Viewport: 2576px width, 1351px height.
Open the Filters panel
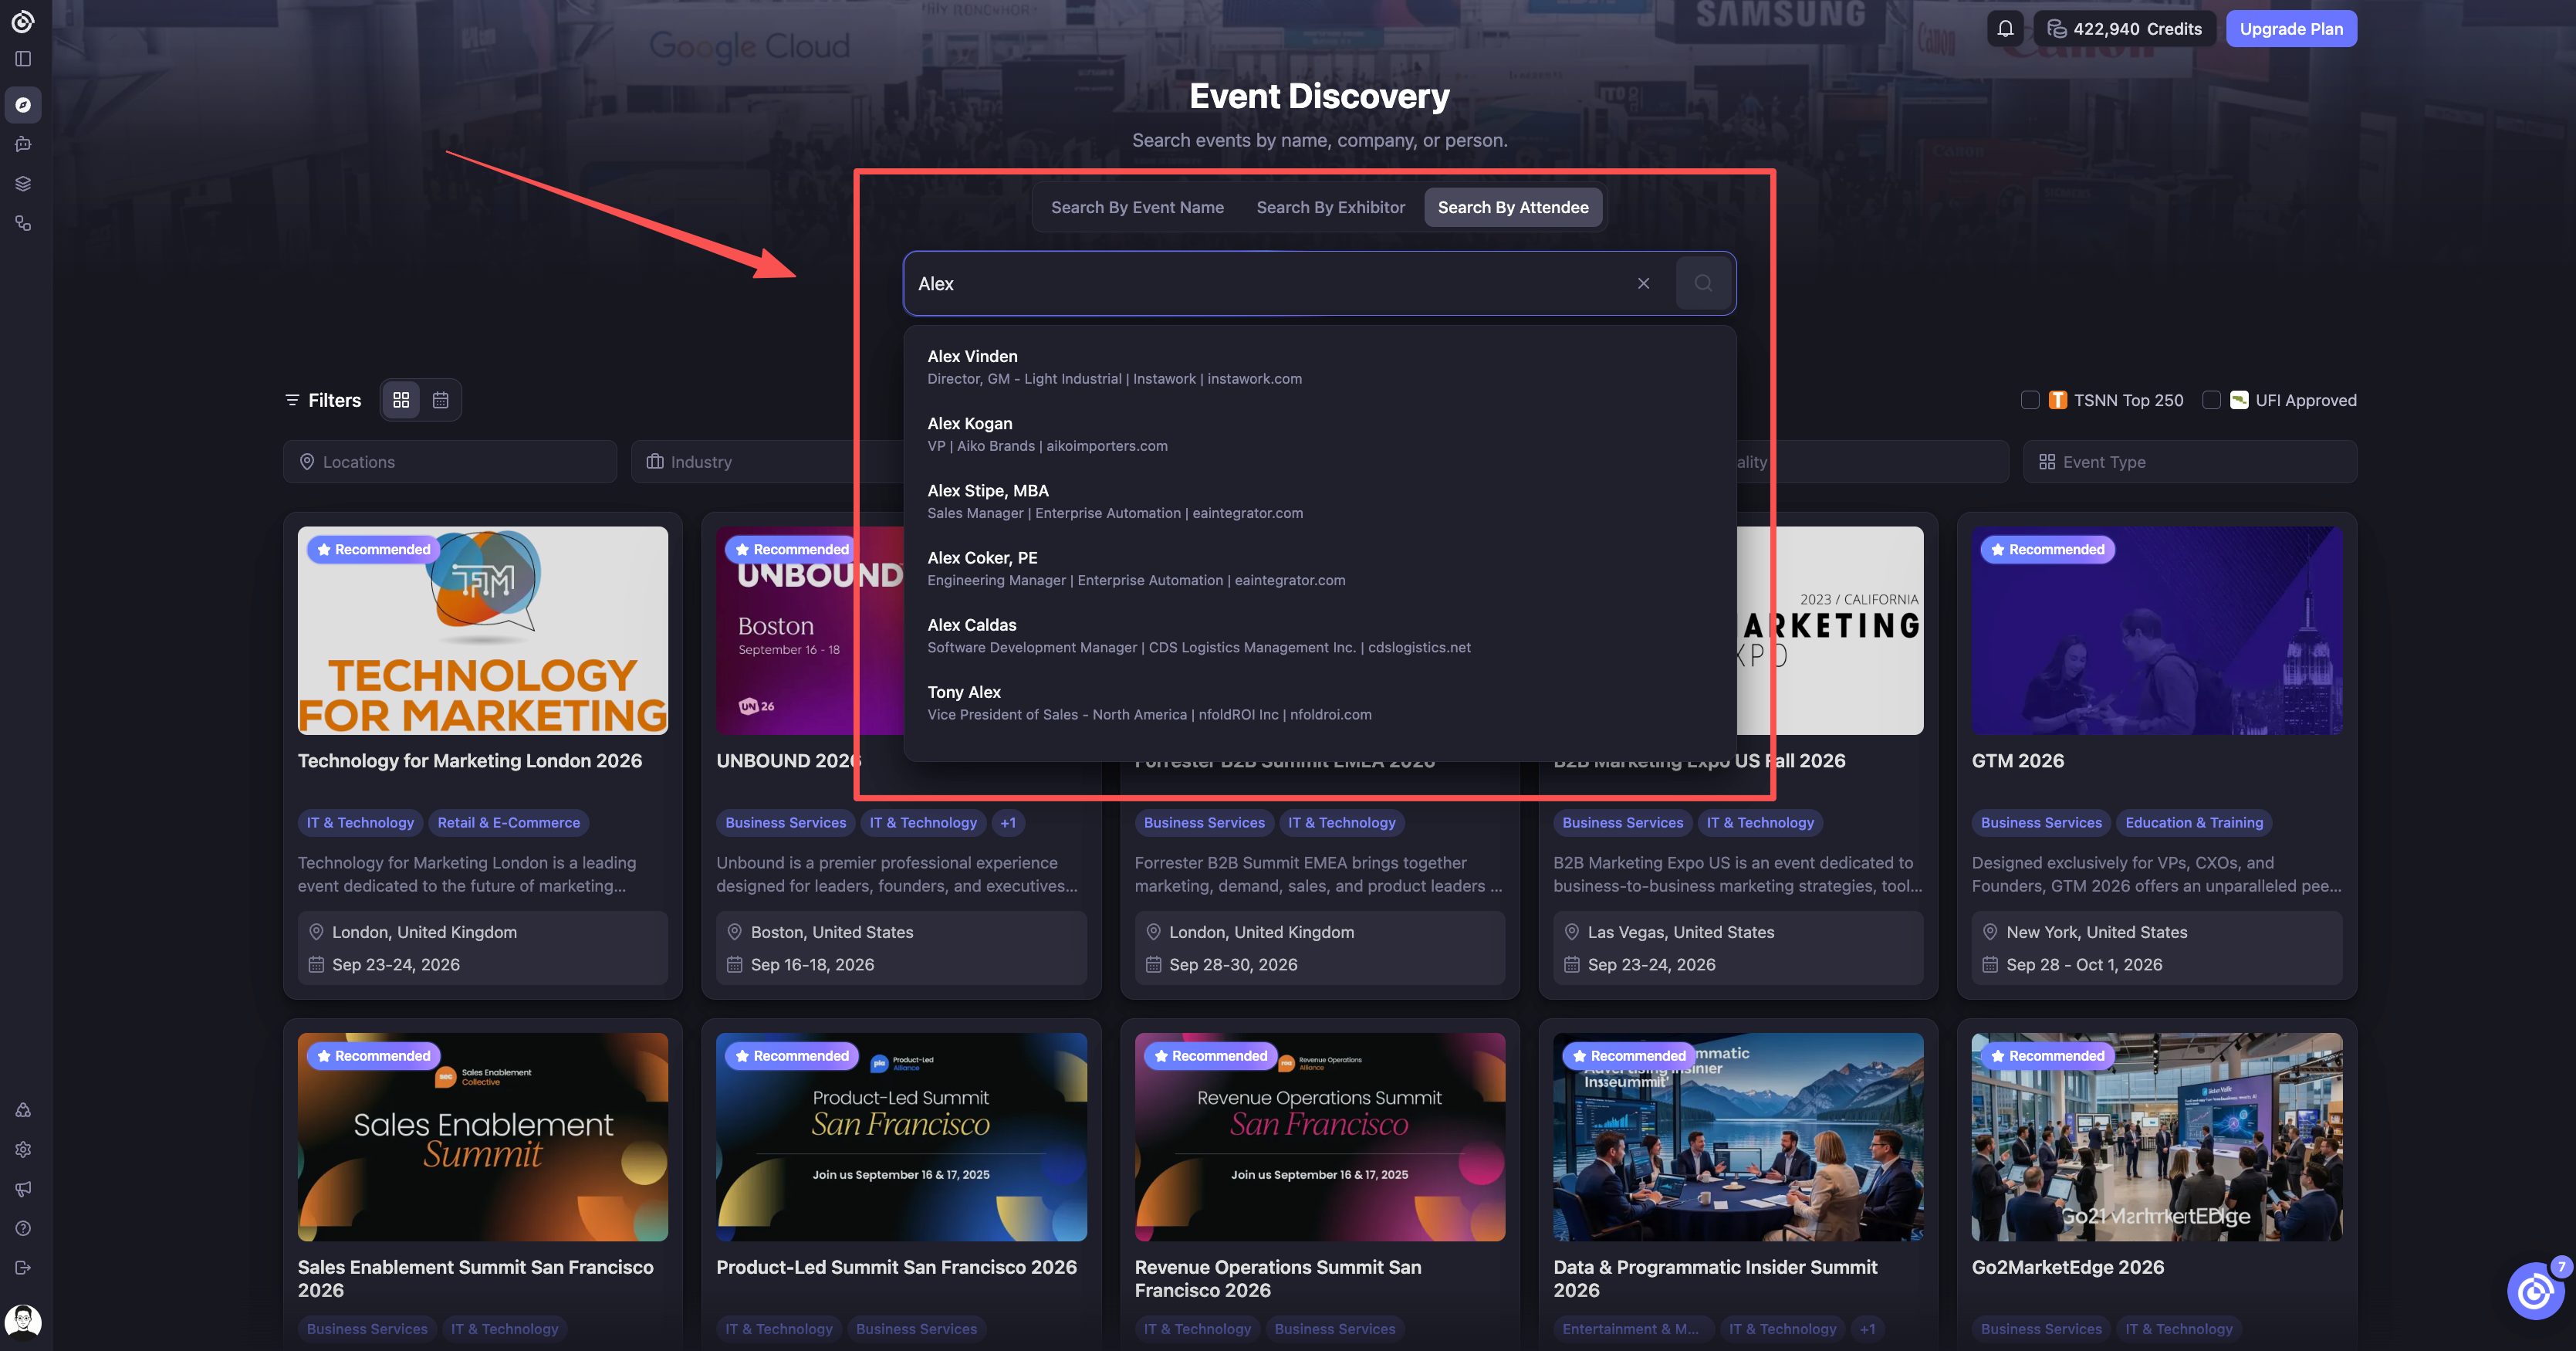(x=323, y=400)
